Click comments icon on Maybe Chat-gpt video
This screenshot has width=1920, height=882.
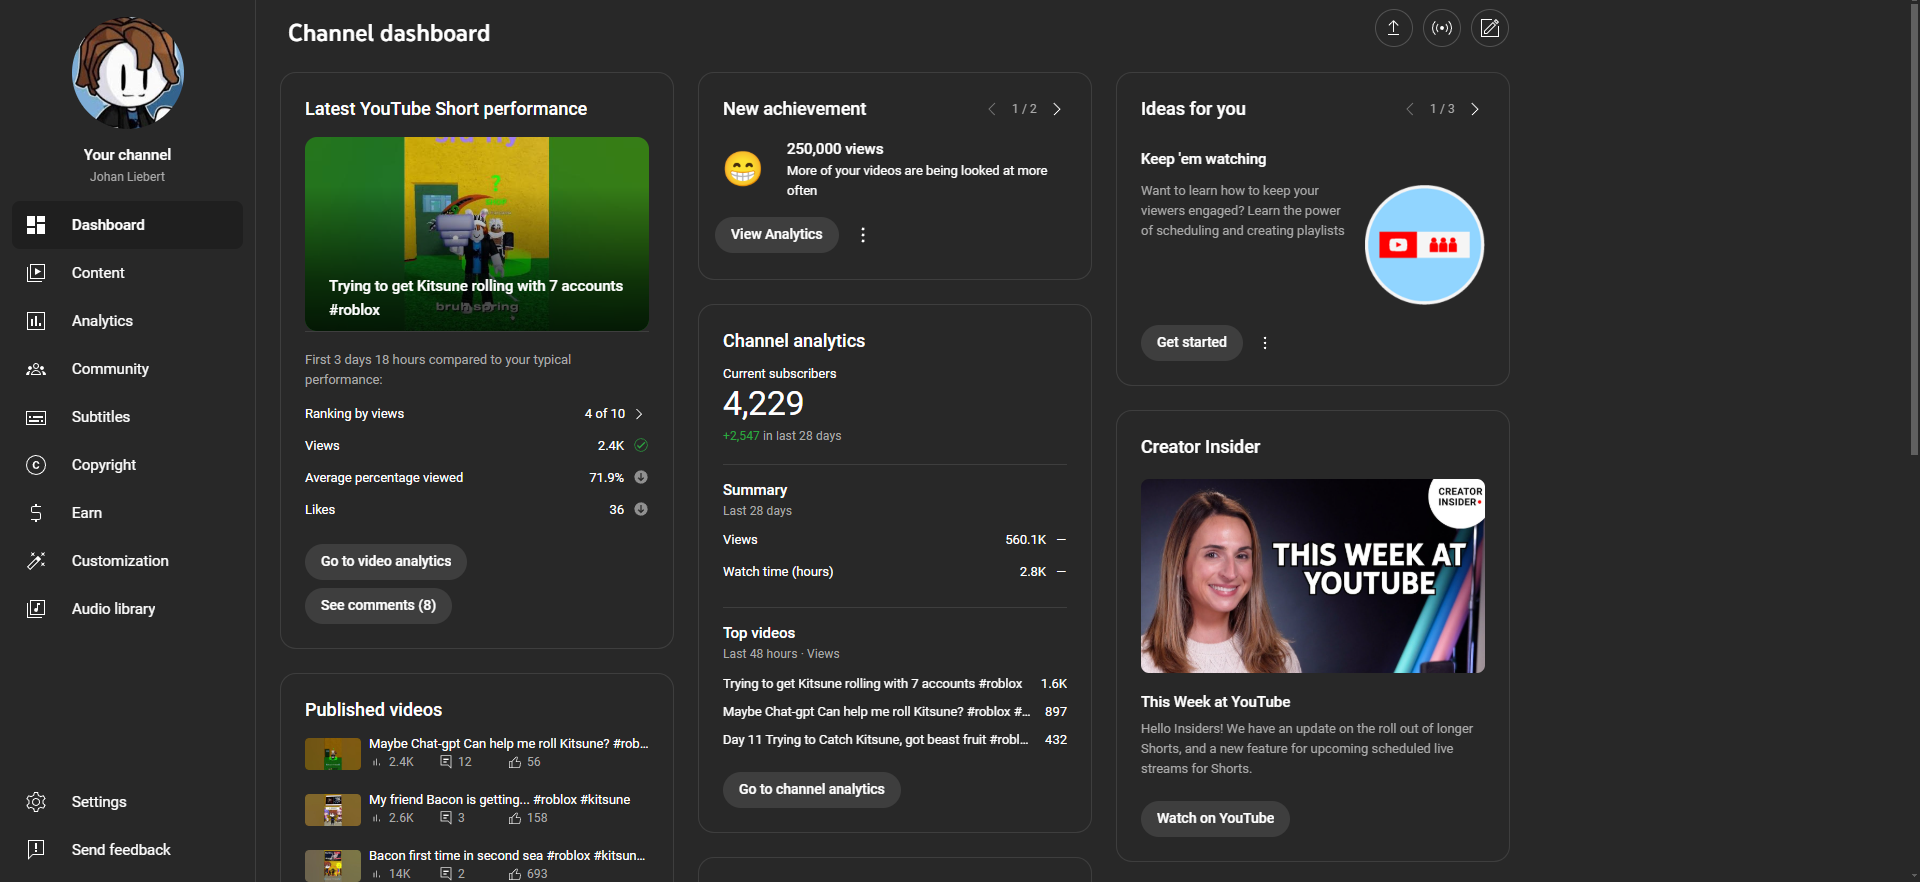pyautogui.click(x=446, y=762)
